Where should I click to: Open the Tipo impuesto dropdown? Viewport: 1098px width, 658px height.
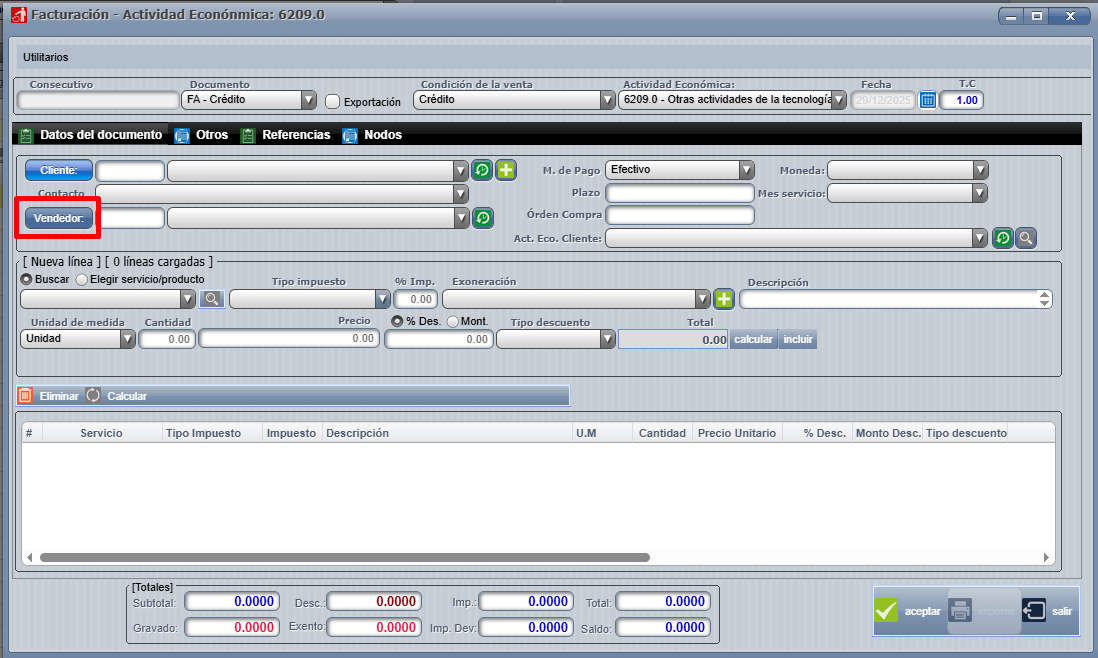pyautogui.click(x=383, y=298)
